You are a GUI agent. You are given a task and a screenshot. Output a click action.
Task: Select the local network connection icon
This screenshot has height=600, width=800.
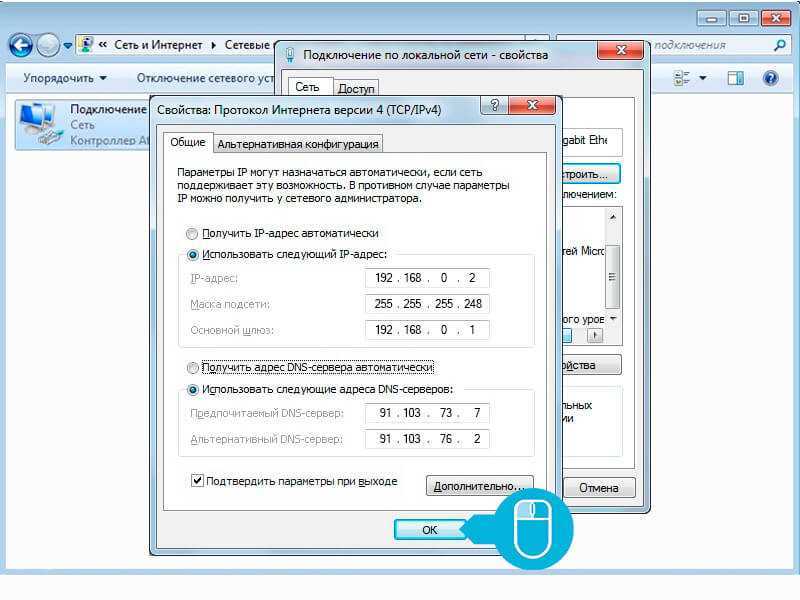[40, 123]
